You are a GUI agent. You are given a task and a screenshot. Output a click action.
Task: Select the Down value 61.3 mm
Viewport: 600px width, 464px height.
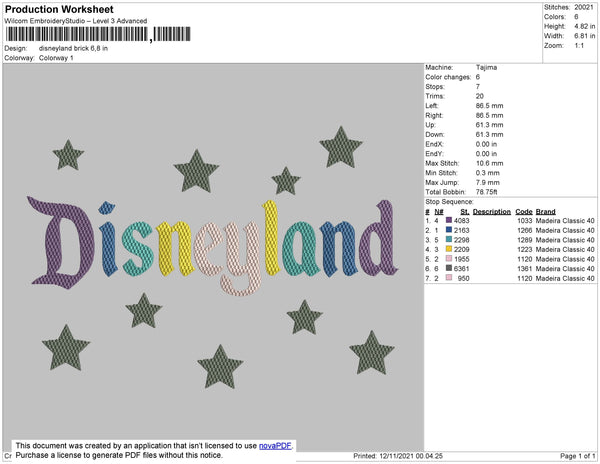(489, 134)
